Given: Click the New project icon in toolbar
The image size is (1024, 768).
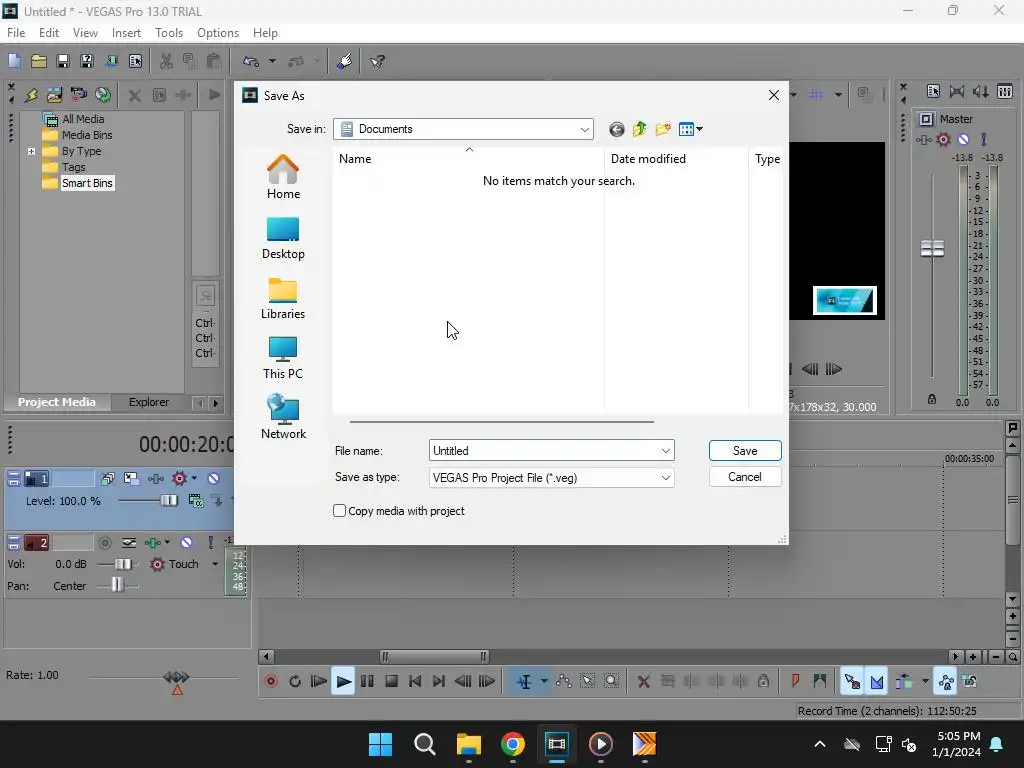Looking at the screenshot, I should coord(14,61).
